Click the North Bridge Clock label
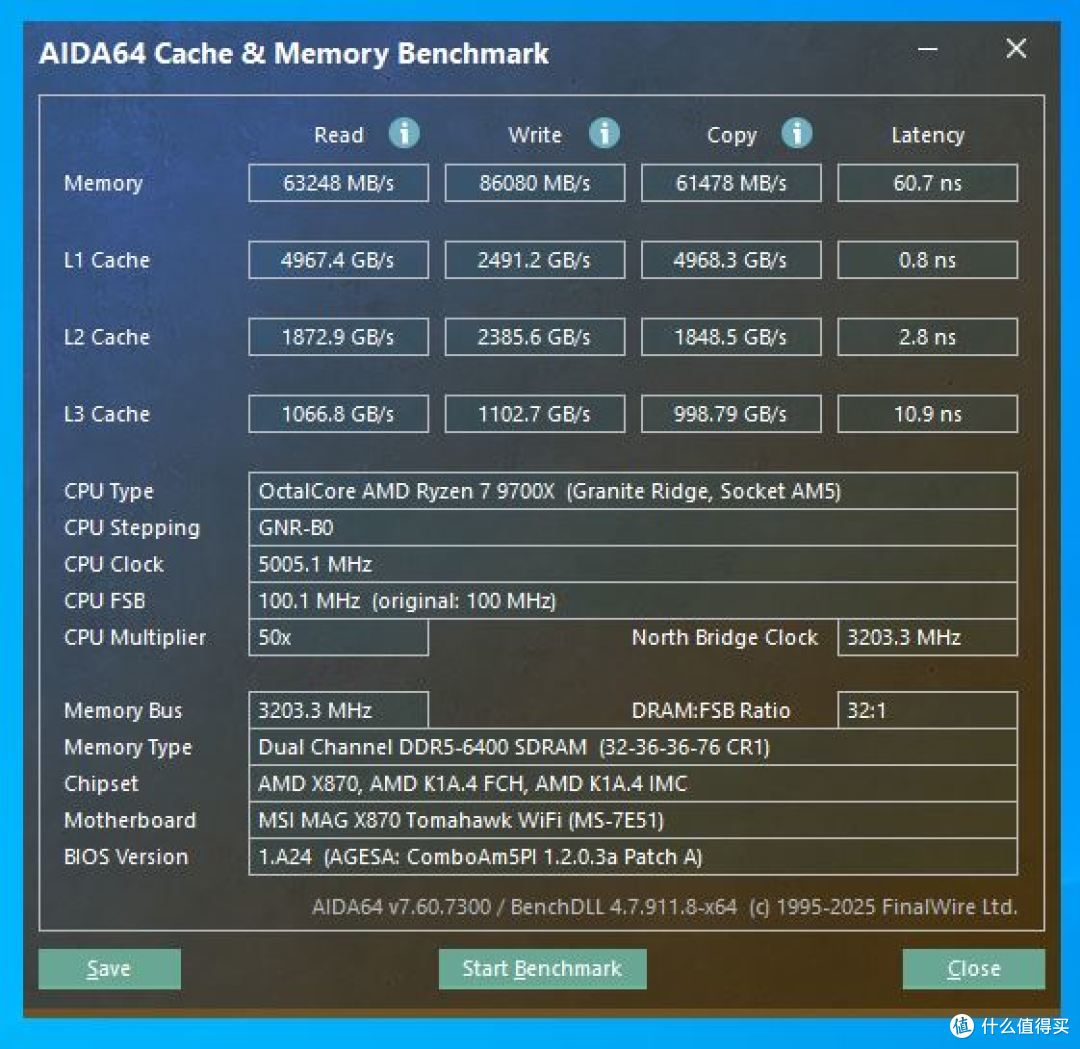Screen dimensions: 1080x1049 [725, 637]
